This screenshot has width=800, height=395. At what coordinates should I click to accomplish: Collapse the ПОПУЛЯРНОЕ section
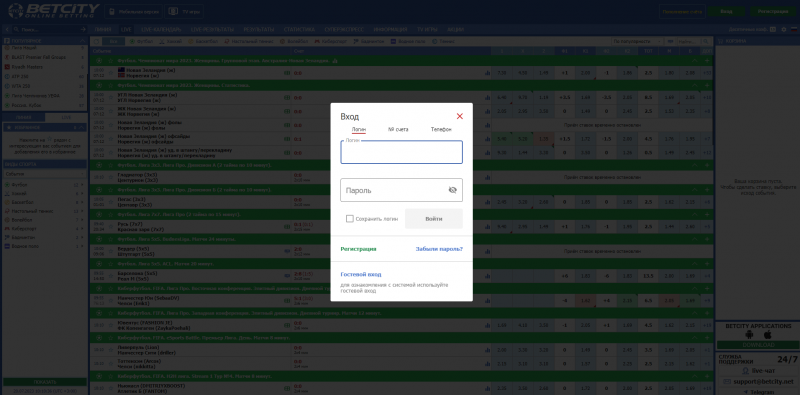[82, 41]
